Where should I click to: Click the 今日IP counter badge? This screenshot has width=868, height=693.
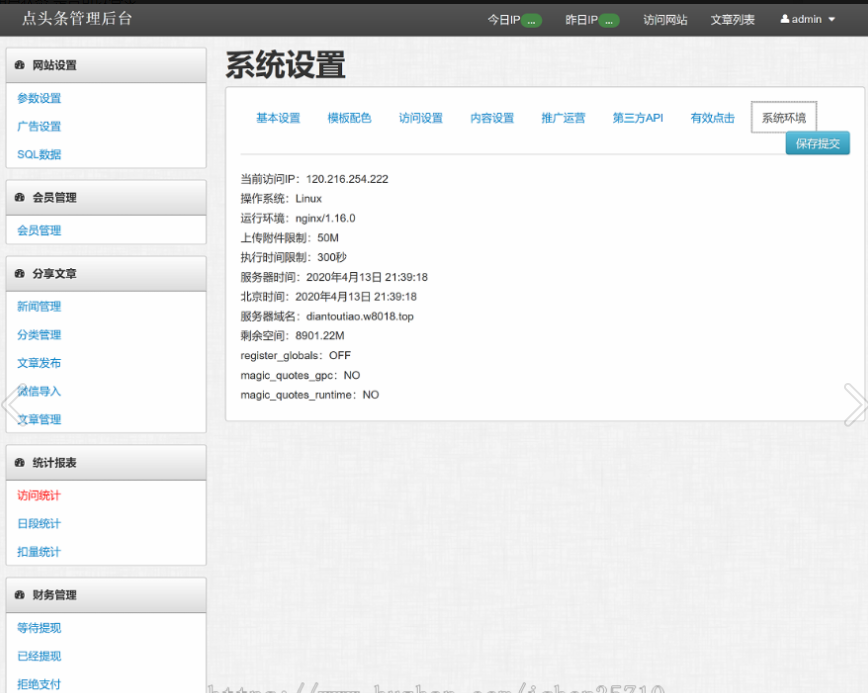[x=531, y=20]
